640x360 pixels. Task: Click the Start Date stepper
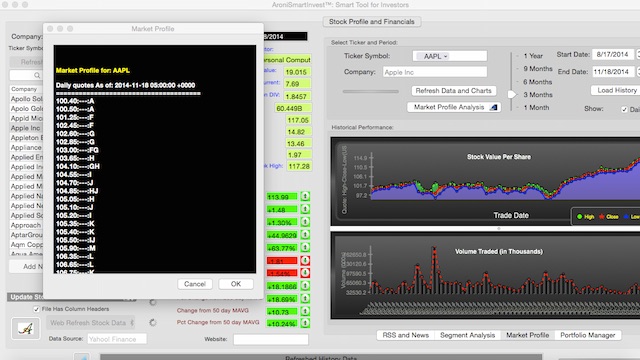pos(638,54)
